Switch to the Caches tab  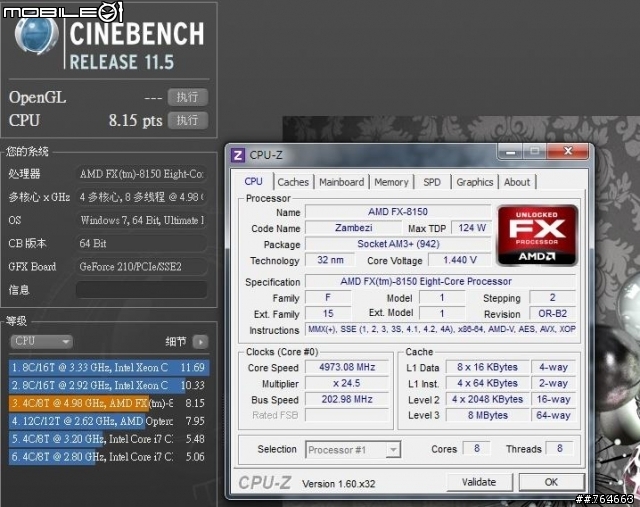click(293, 182)
